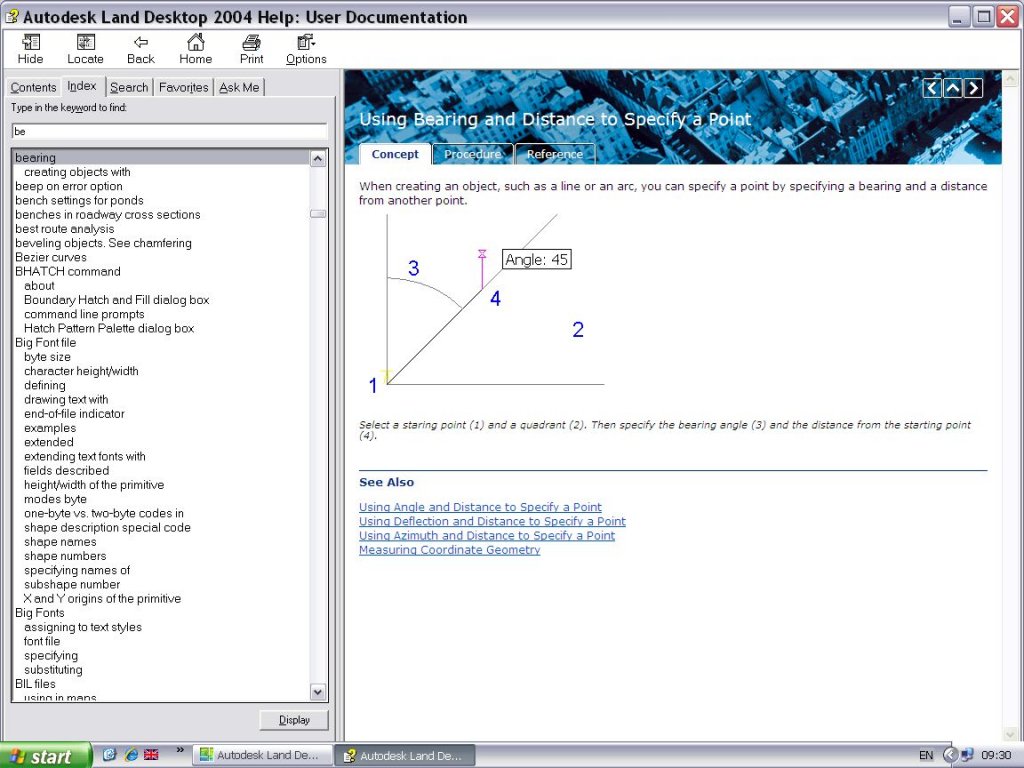Image resolution: width=1024 pixels, height=768 pixels.
Task: Open the Search tab
Action: click(x=129, y=88)
